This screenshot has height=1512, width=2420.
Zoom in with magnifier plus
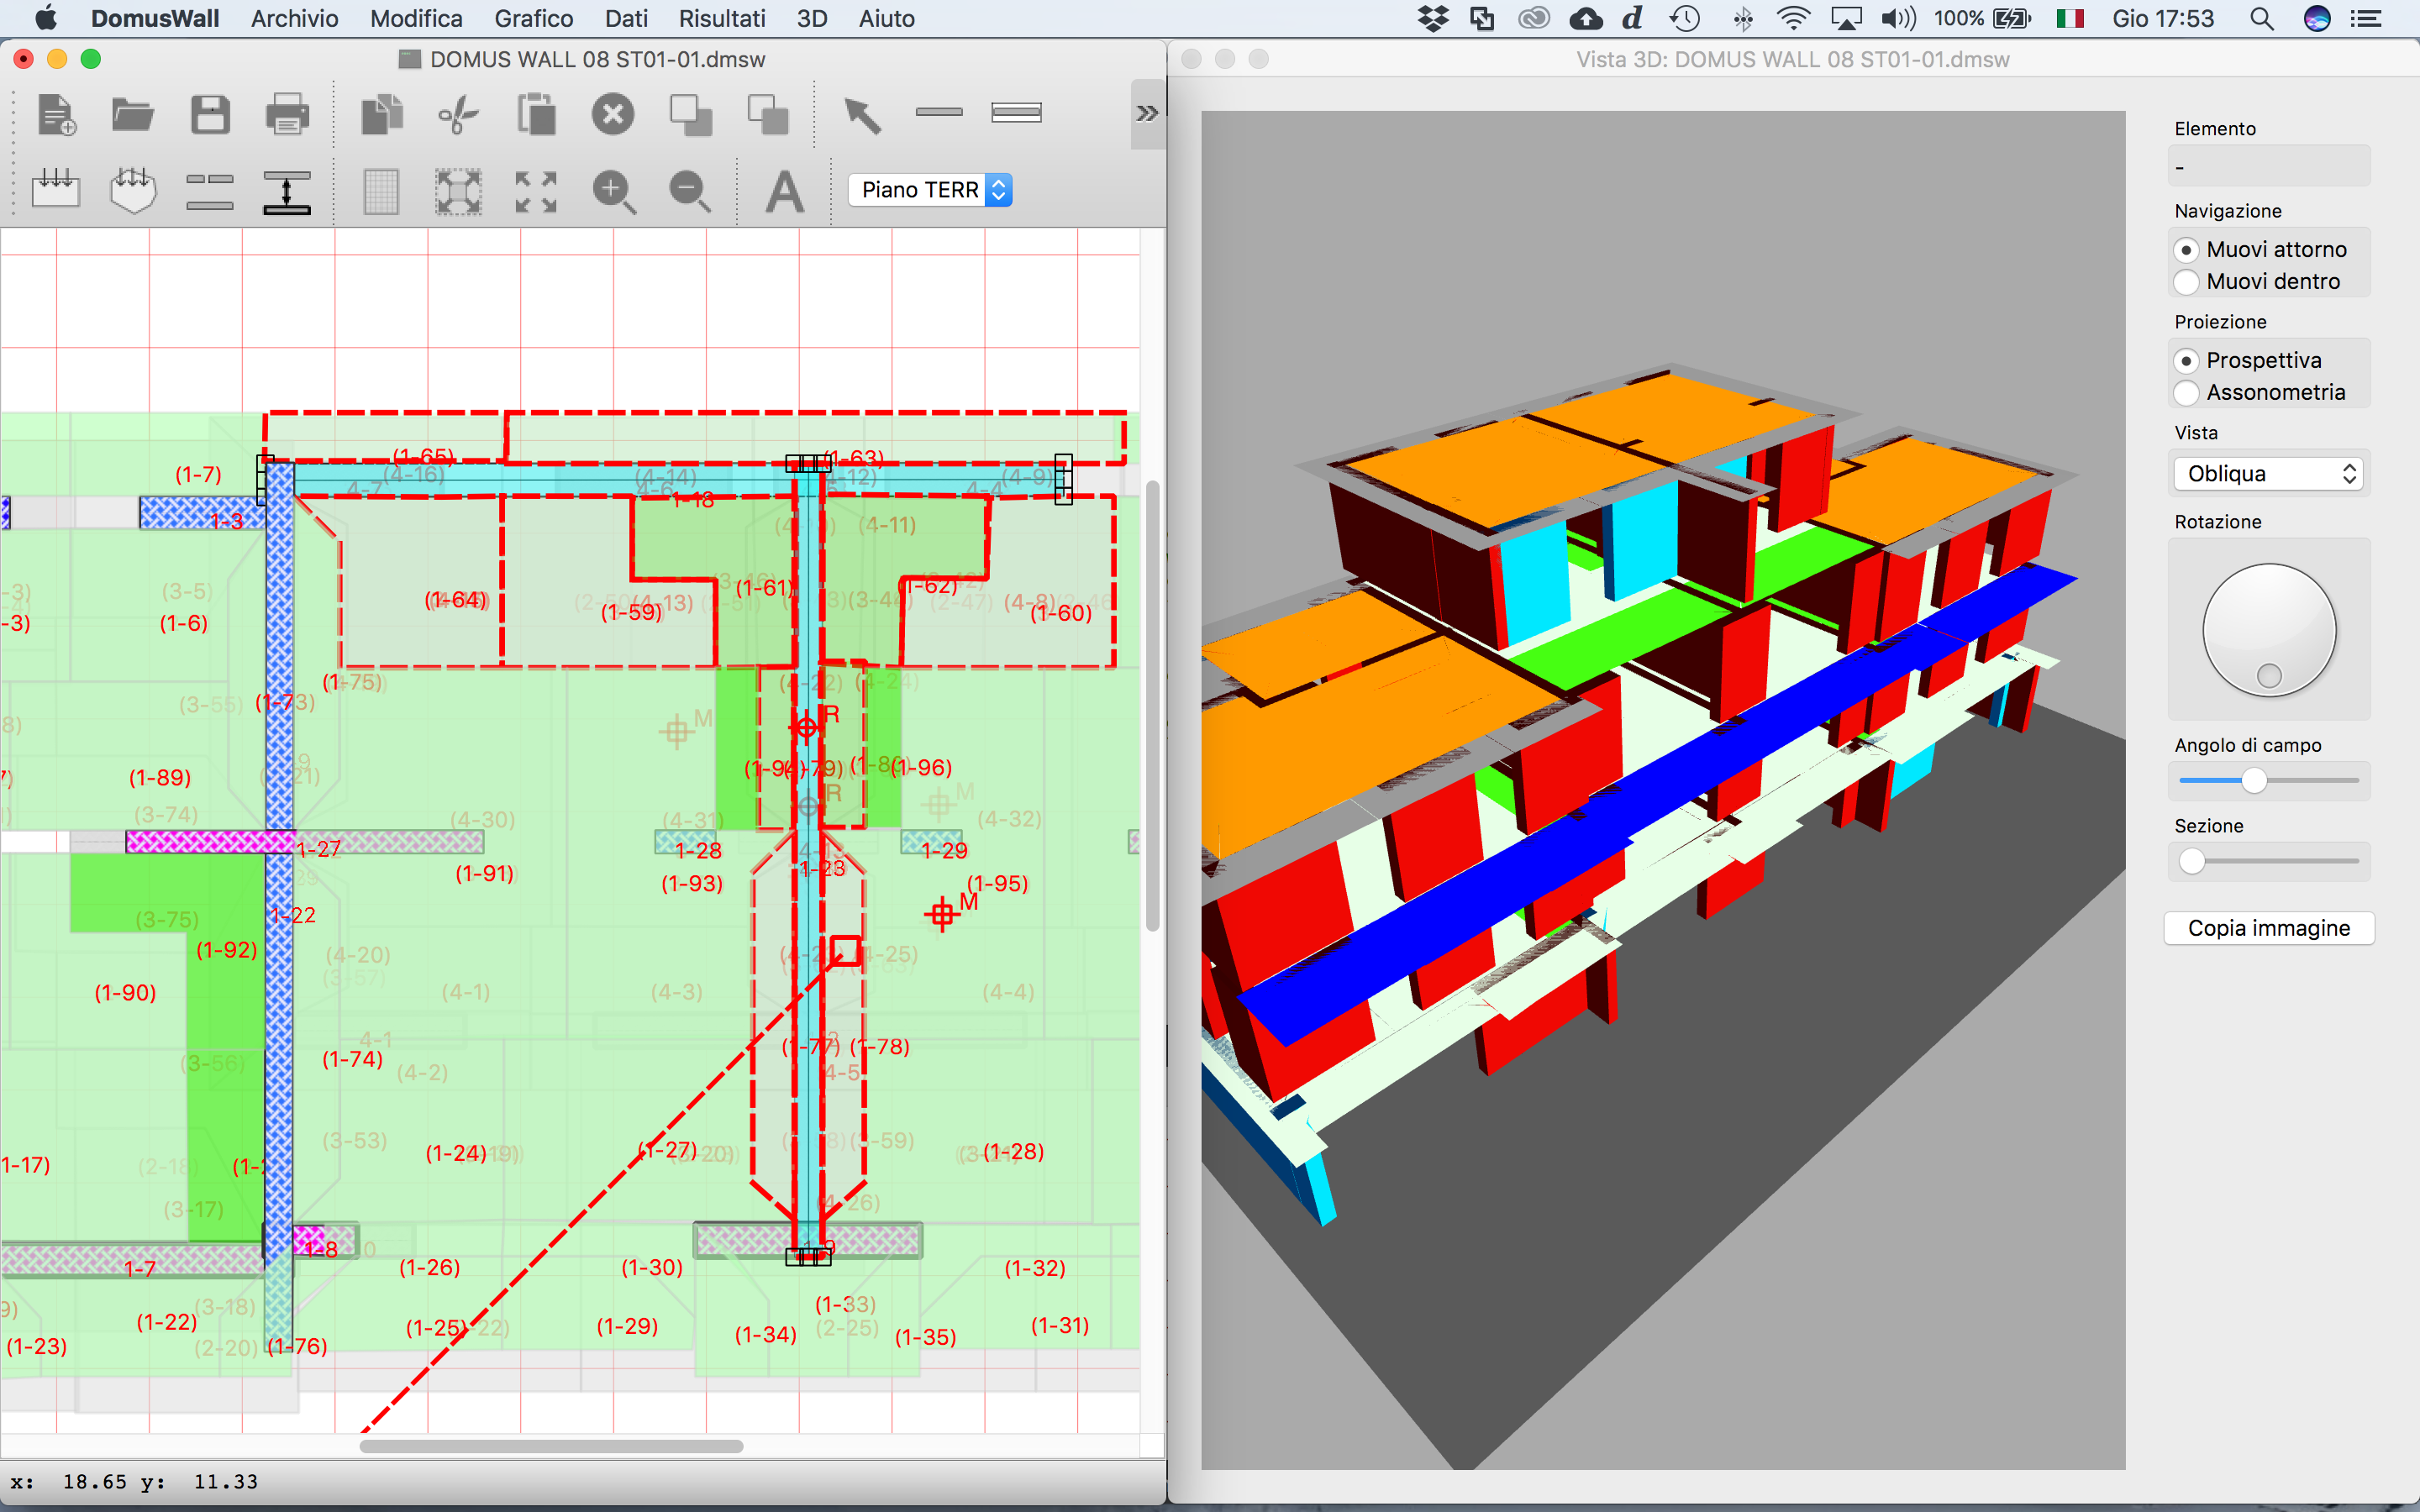pos(614,191)
